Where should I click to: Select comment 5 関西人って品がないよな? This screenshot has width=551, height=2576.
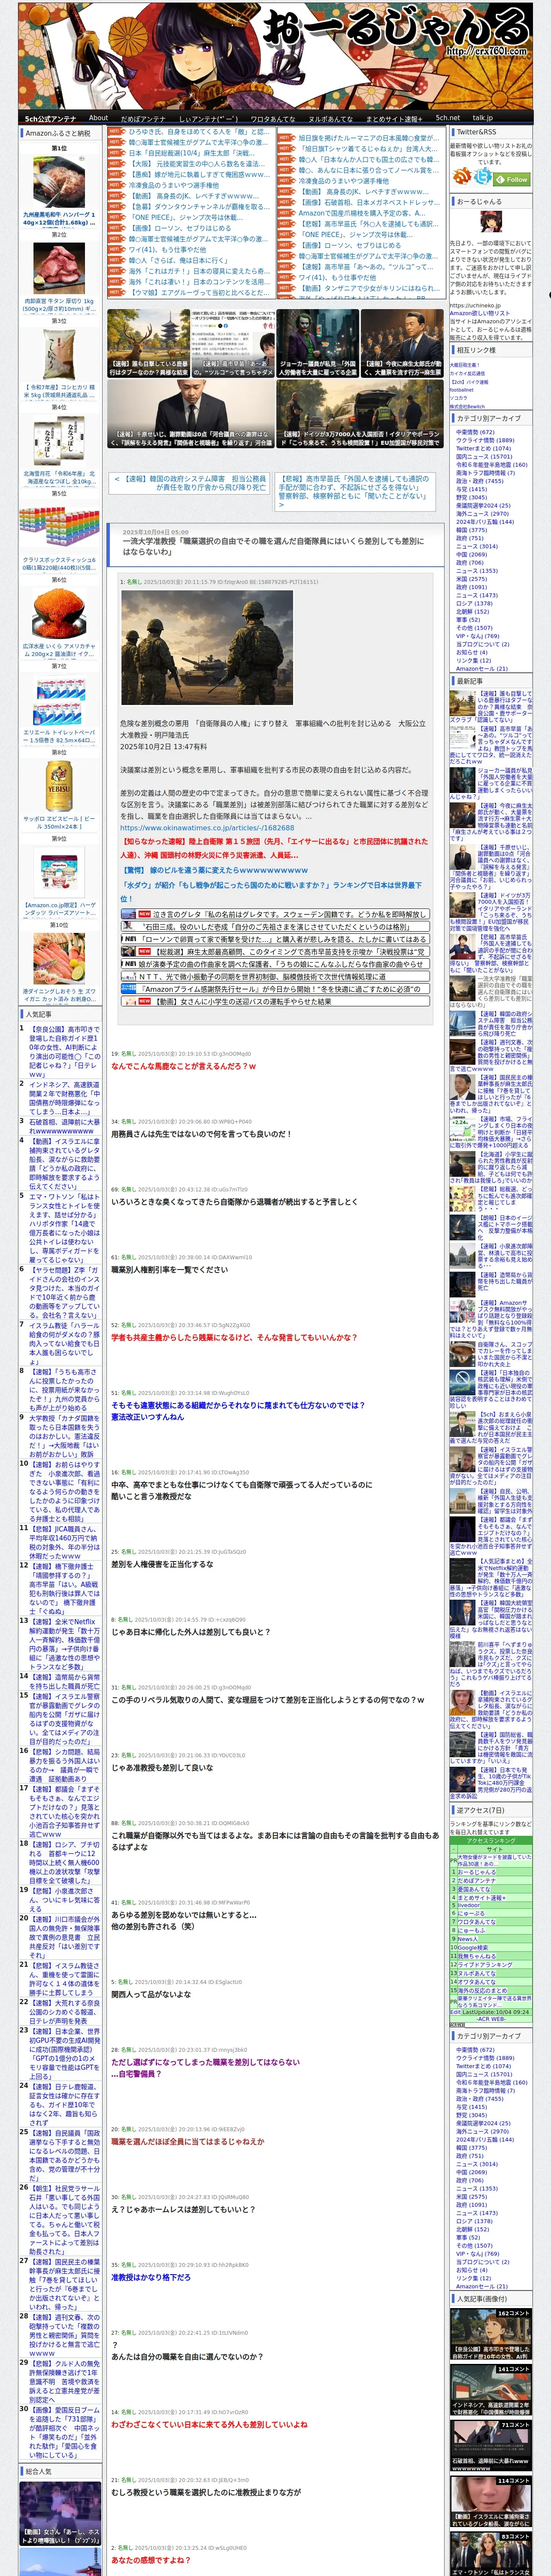pyautogui.click(x=151, y=1994)
